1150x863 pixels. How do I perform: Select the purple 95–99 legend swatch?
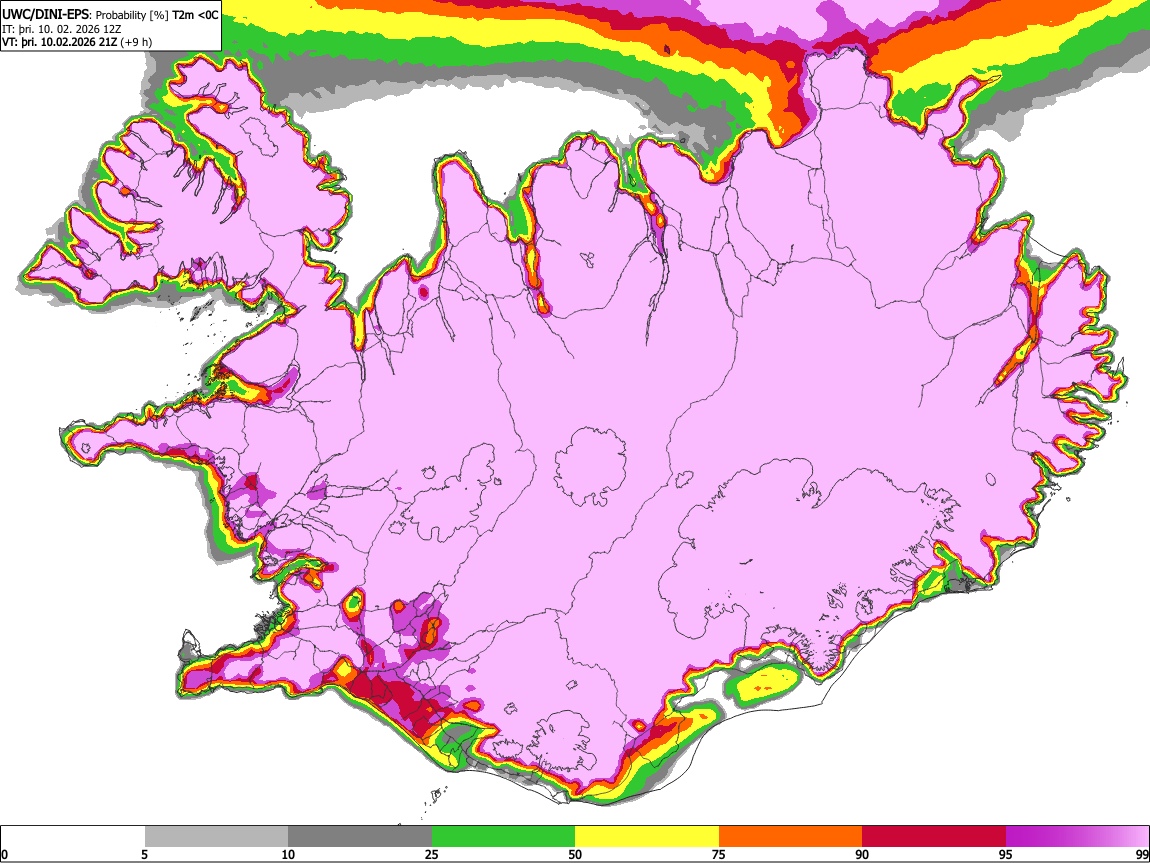click(x=1077, y=837)
